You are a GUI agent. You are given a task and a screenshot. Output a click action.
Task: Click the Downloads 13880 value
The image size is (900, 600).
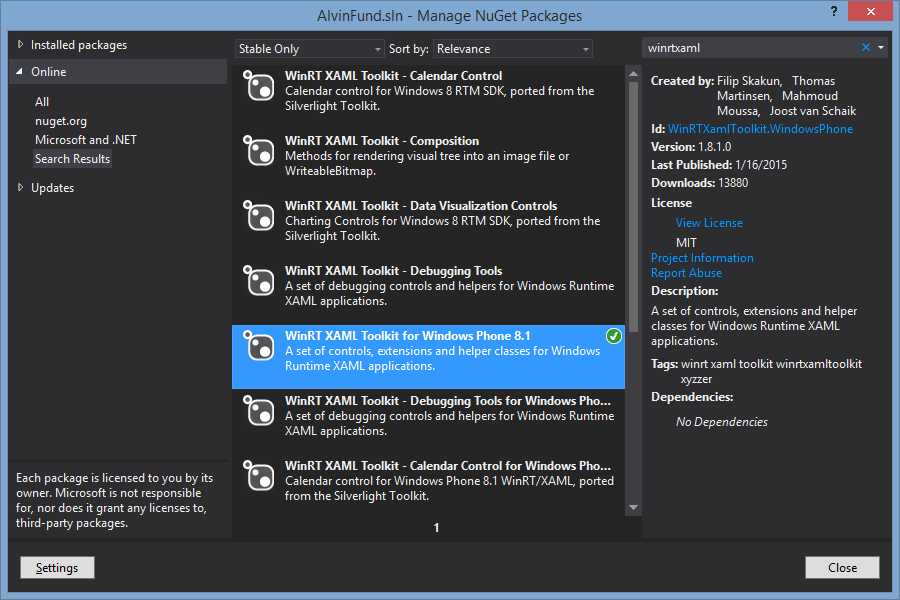tap(732, 183)
